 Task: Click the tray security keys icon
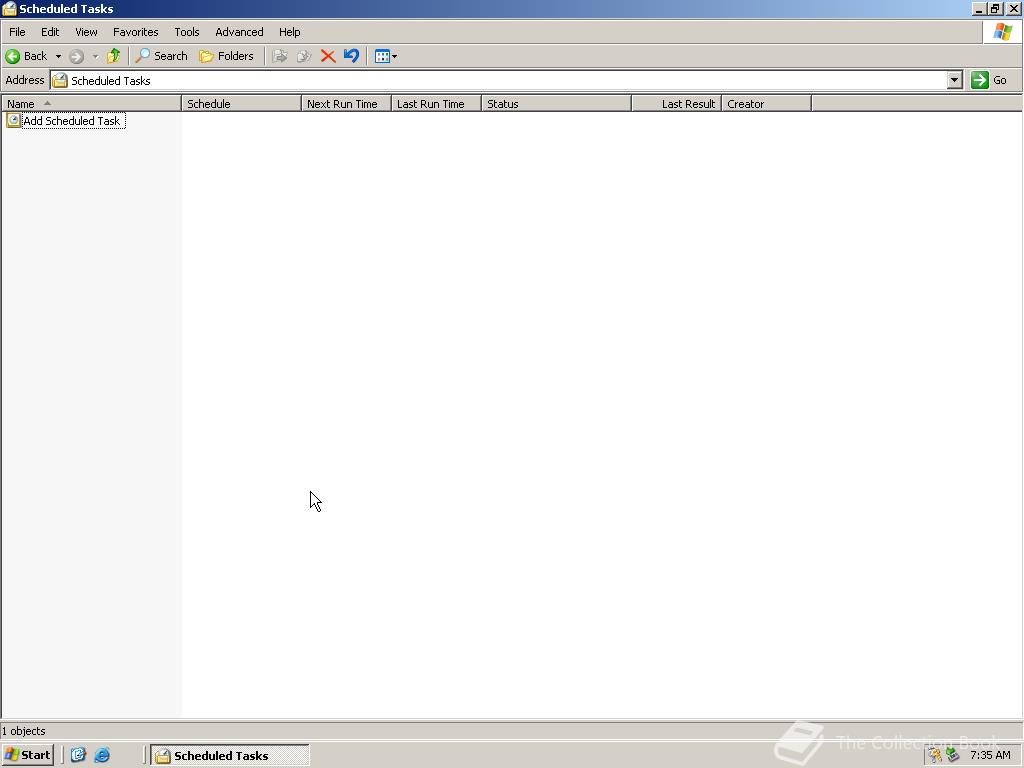(936, 755)
